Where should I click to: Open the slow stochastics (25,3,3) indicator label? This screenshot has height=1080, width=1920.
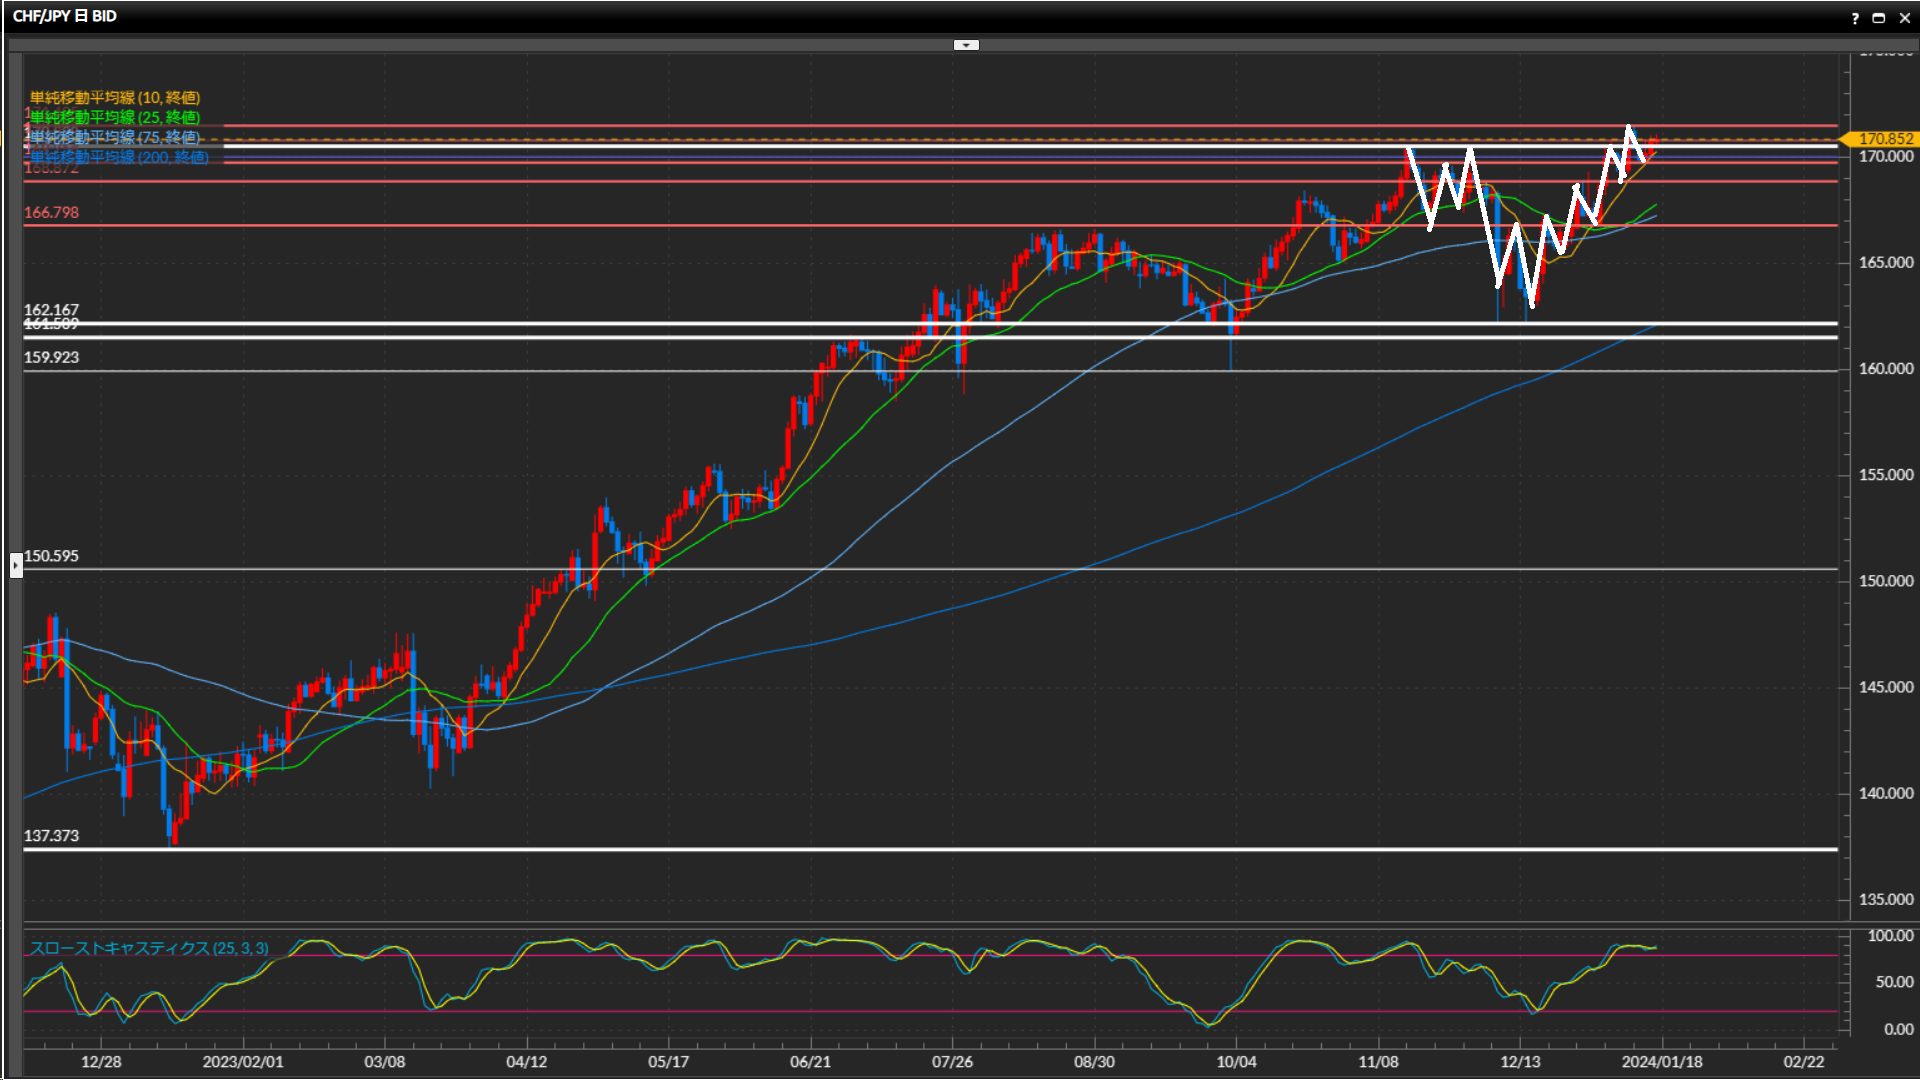click(148, 948)
